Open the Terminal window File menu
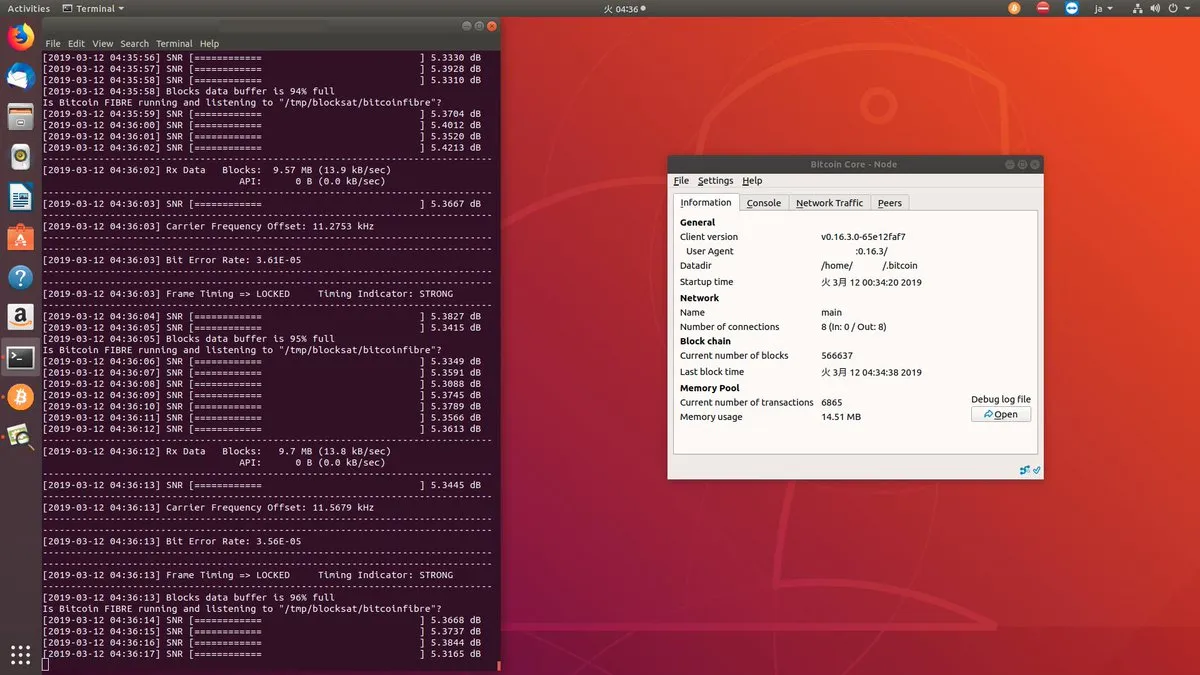 53,44
